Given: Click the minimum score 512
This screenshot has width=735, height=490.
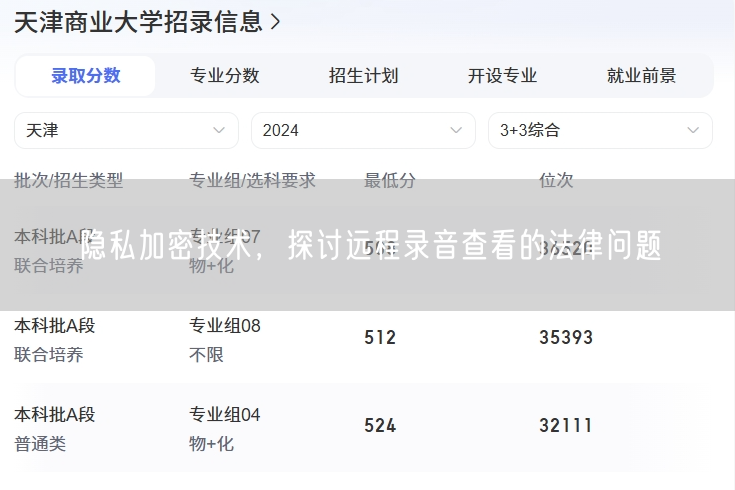Looking at the screenshot, I should pos(380,338).
